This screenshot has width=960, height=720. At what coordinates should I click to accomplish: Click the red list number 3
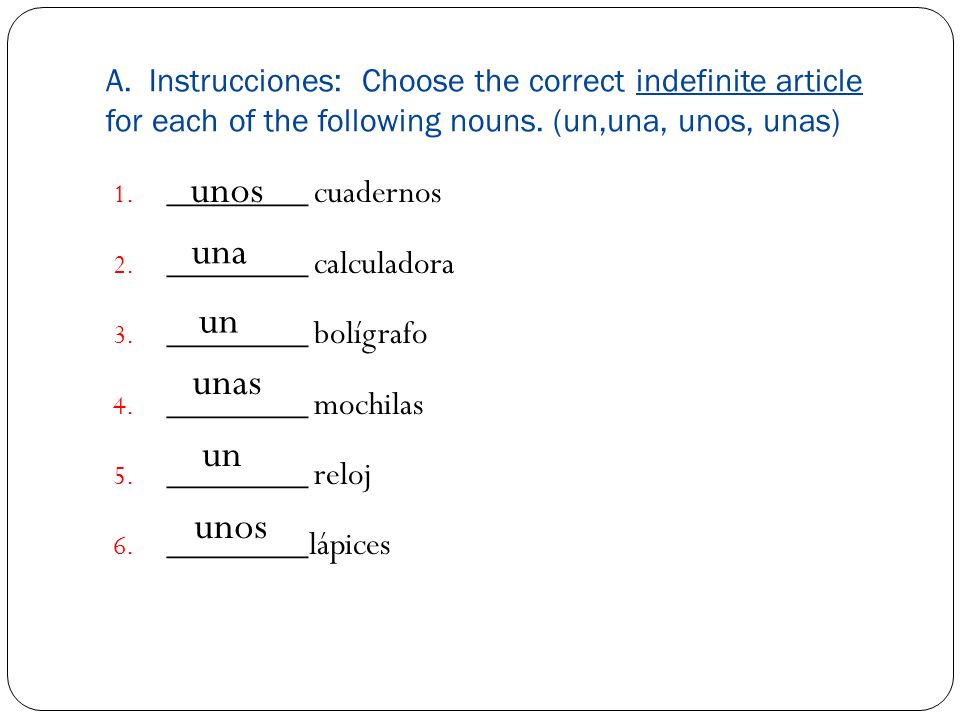tap(123, 336)
